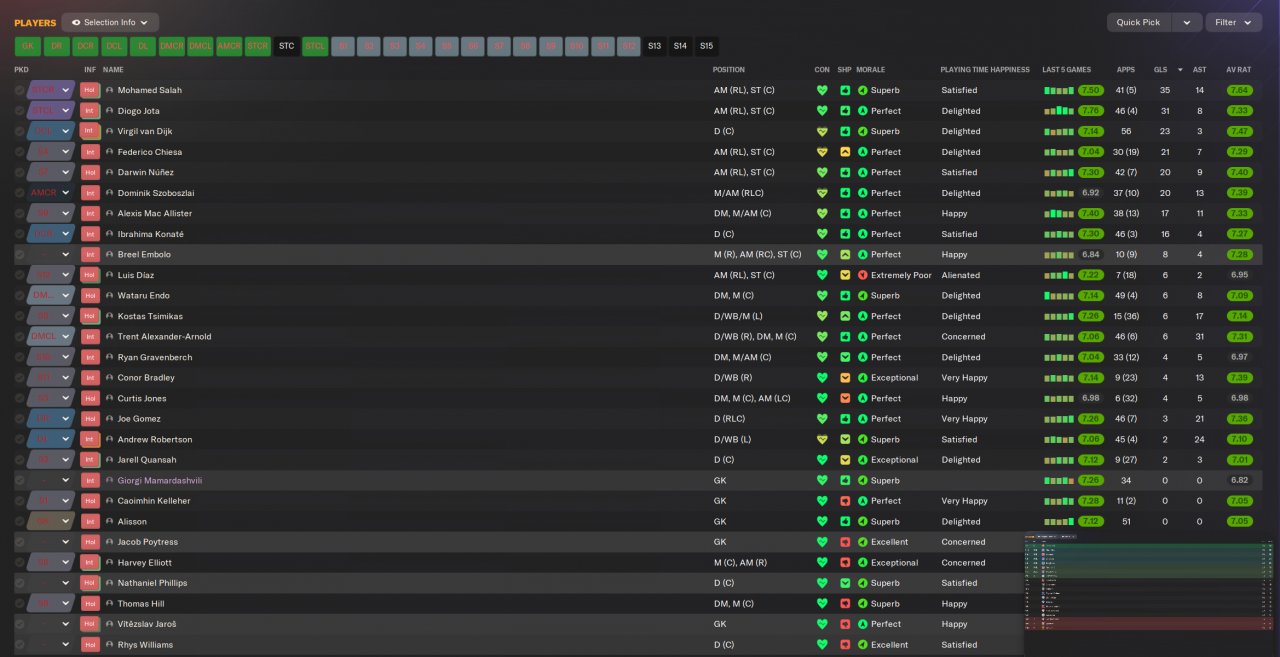Open the Filter dropdown
This screenshot has width=1280, height=657.
(1233, 22)
